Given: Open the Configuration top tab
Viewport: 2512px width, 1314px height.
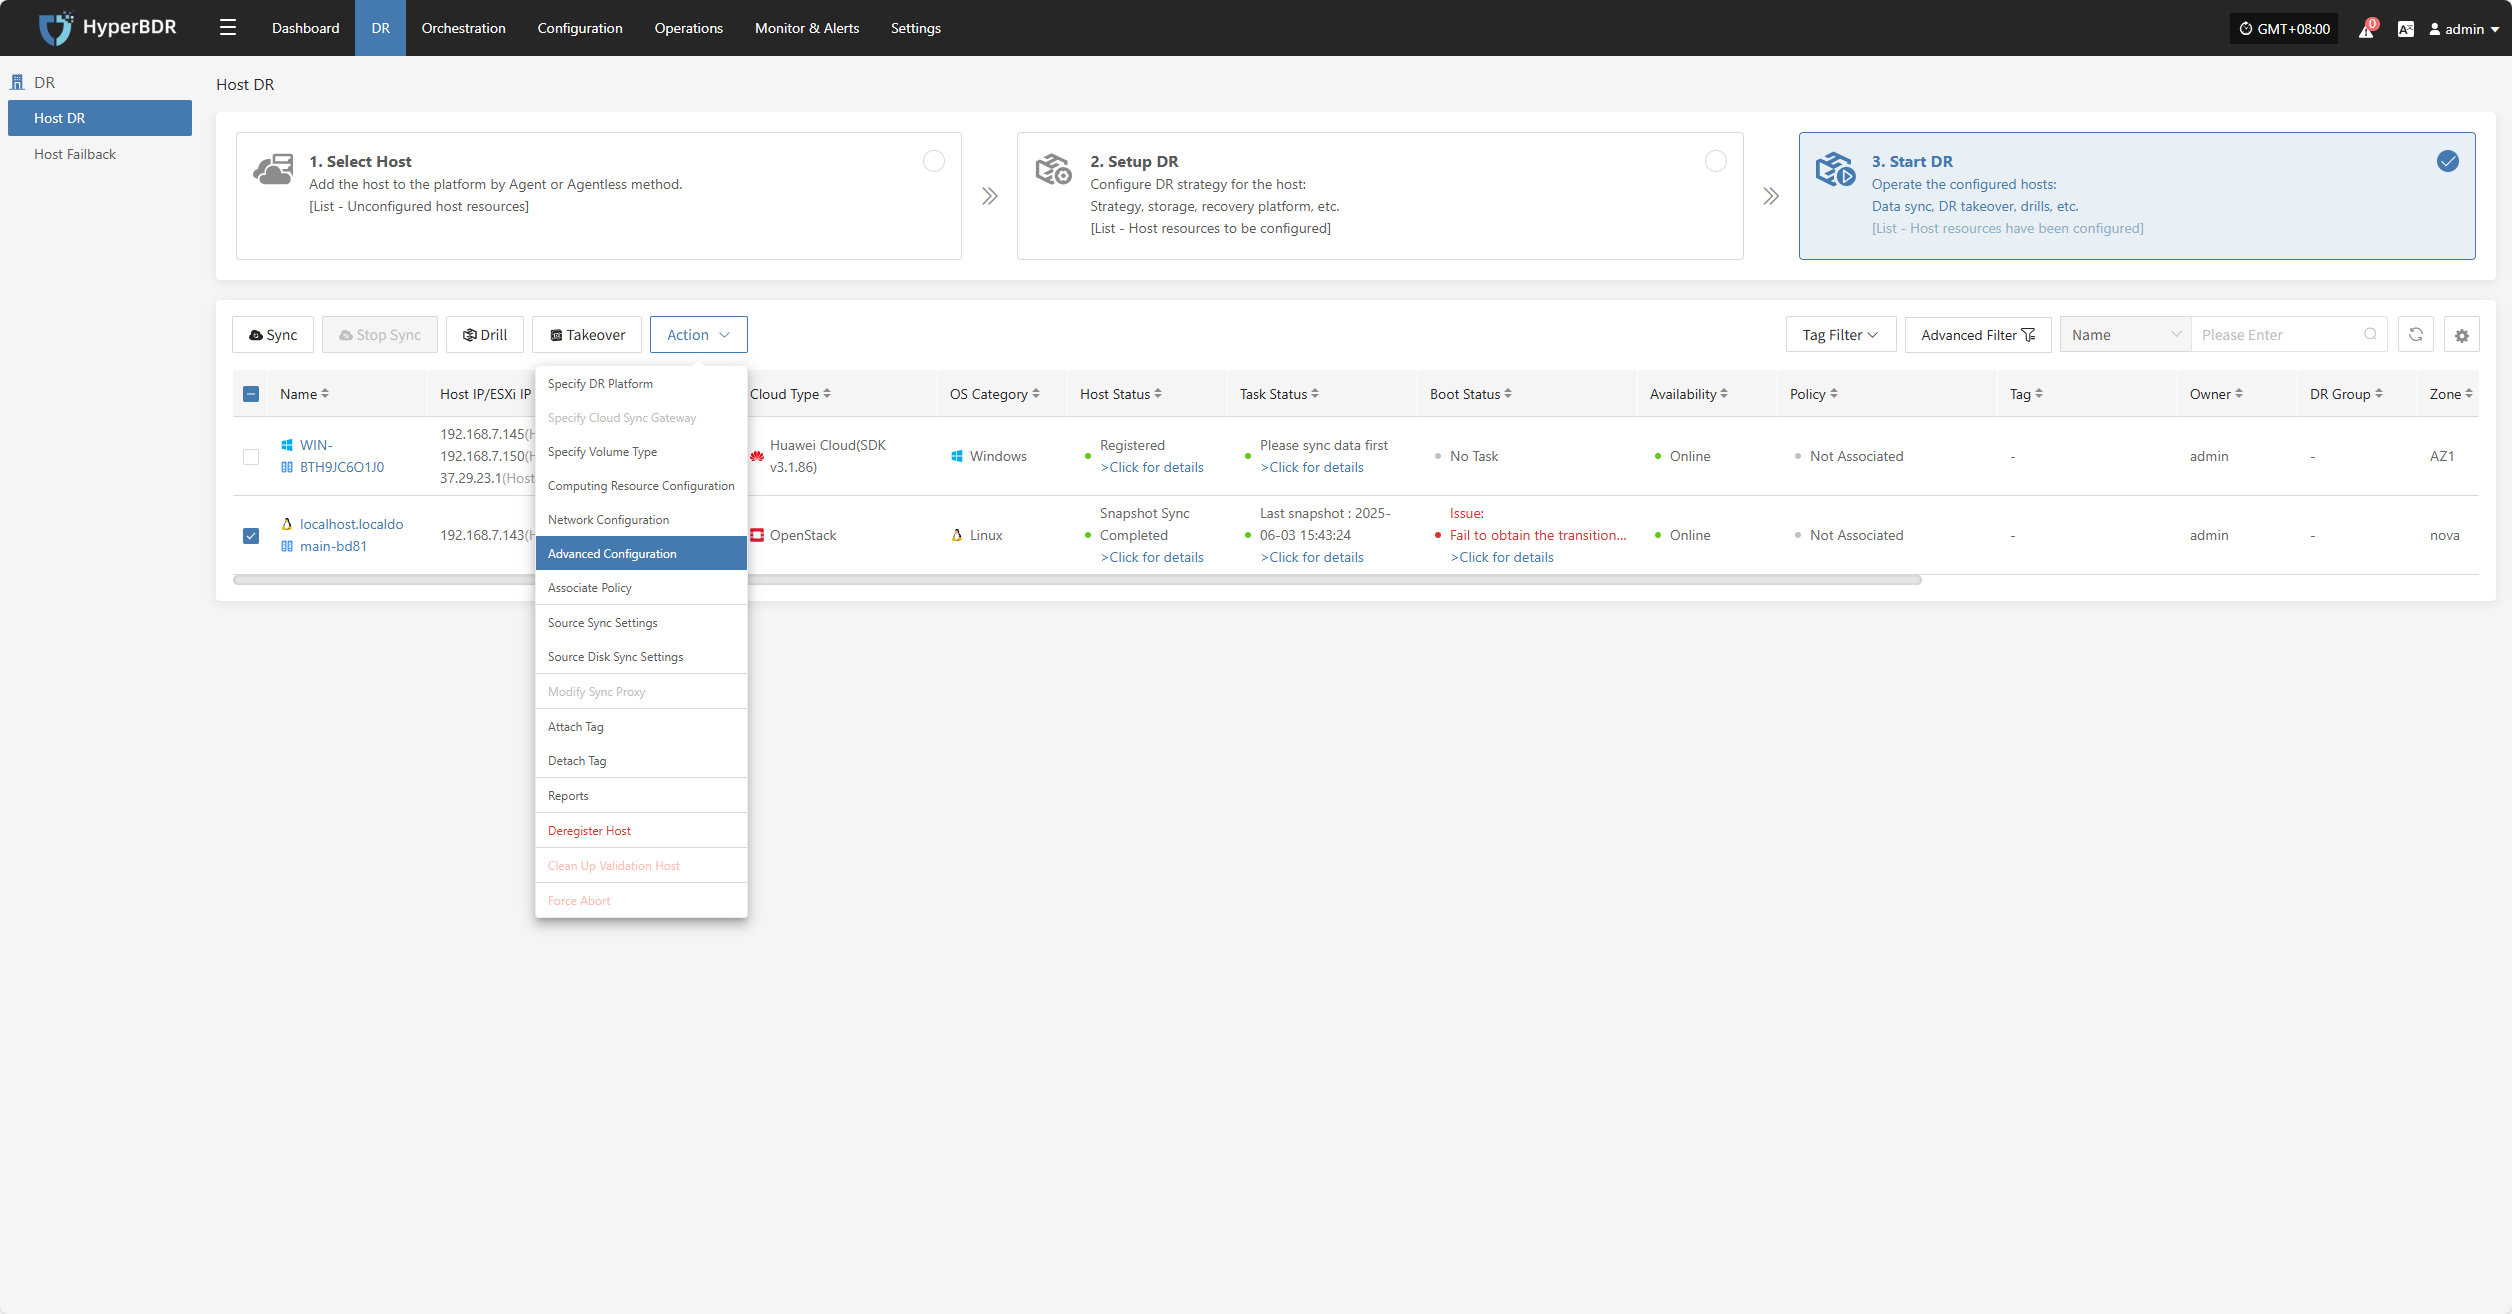Looking at the screenshot, I should tap(580, 28).
